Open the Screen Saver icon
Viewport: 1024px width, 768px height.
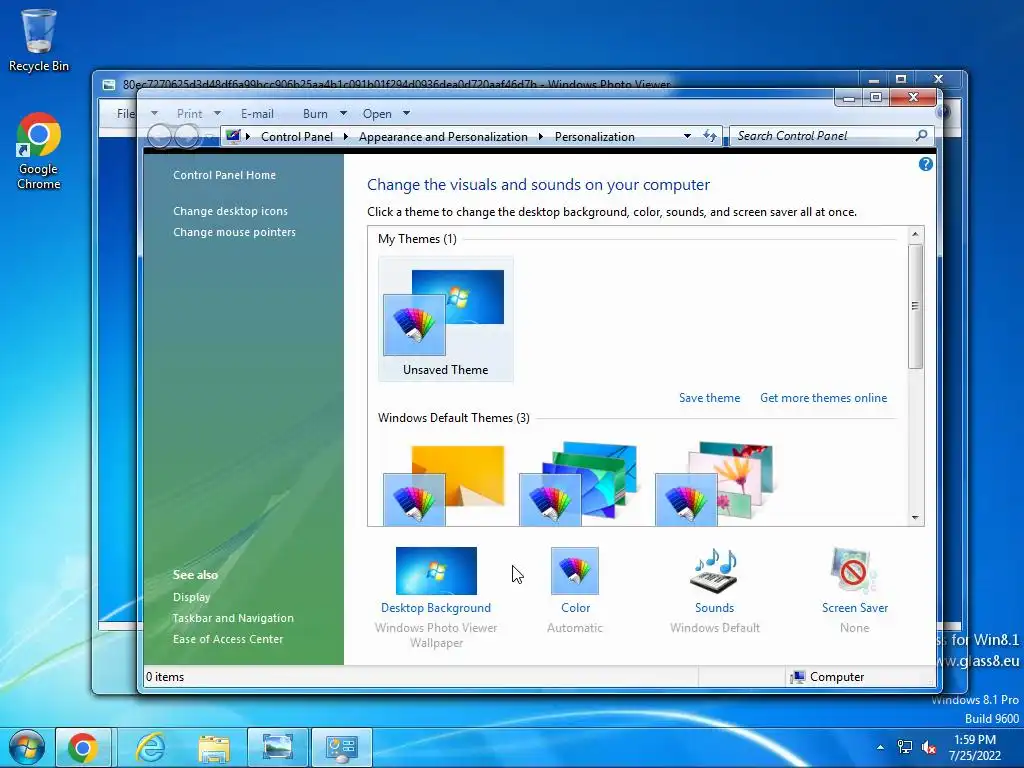[854, 571]
